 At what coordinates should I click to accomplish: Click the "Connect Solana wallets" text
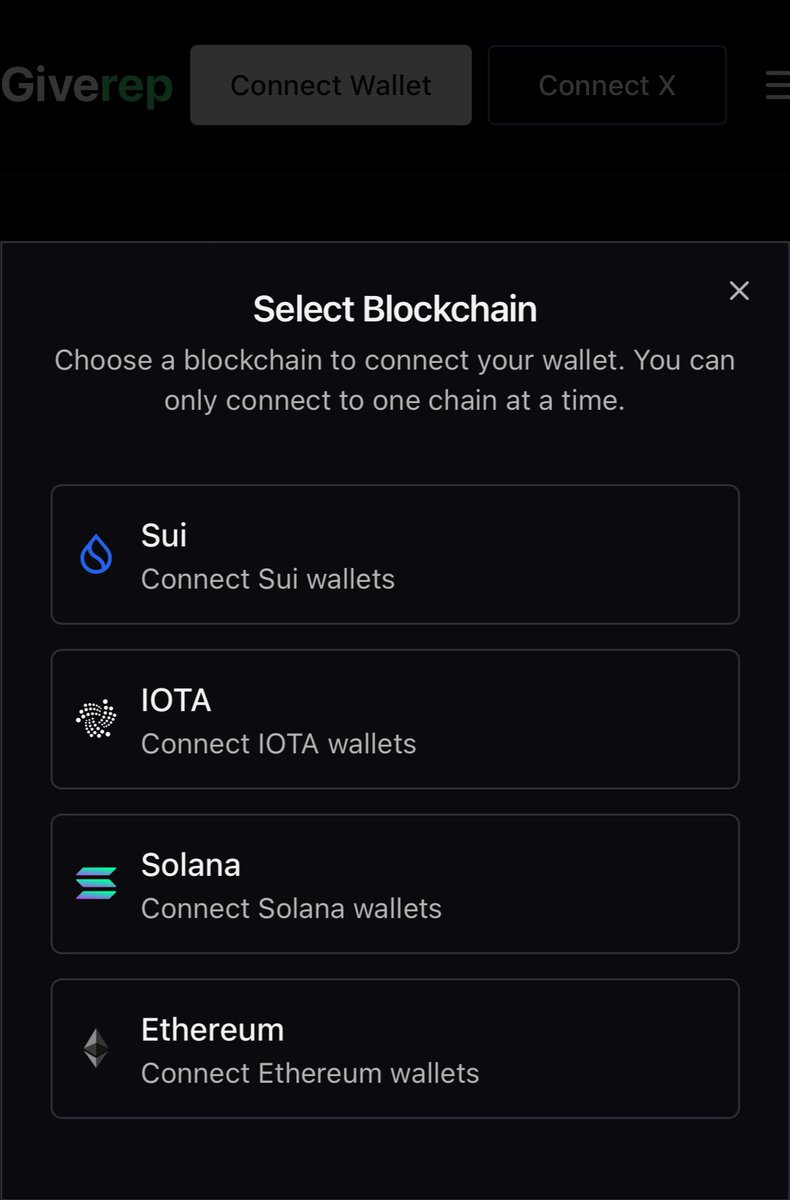(291, 908)
